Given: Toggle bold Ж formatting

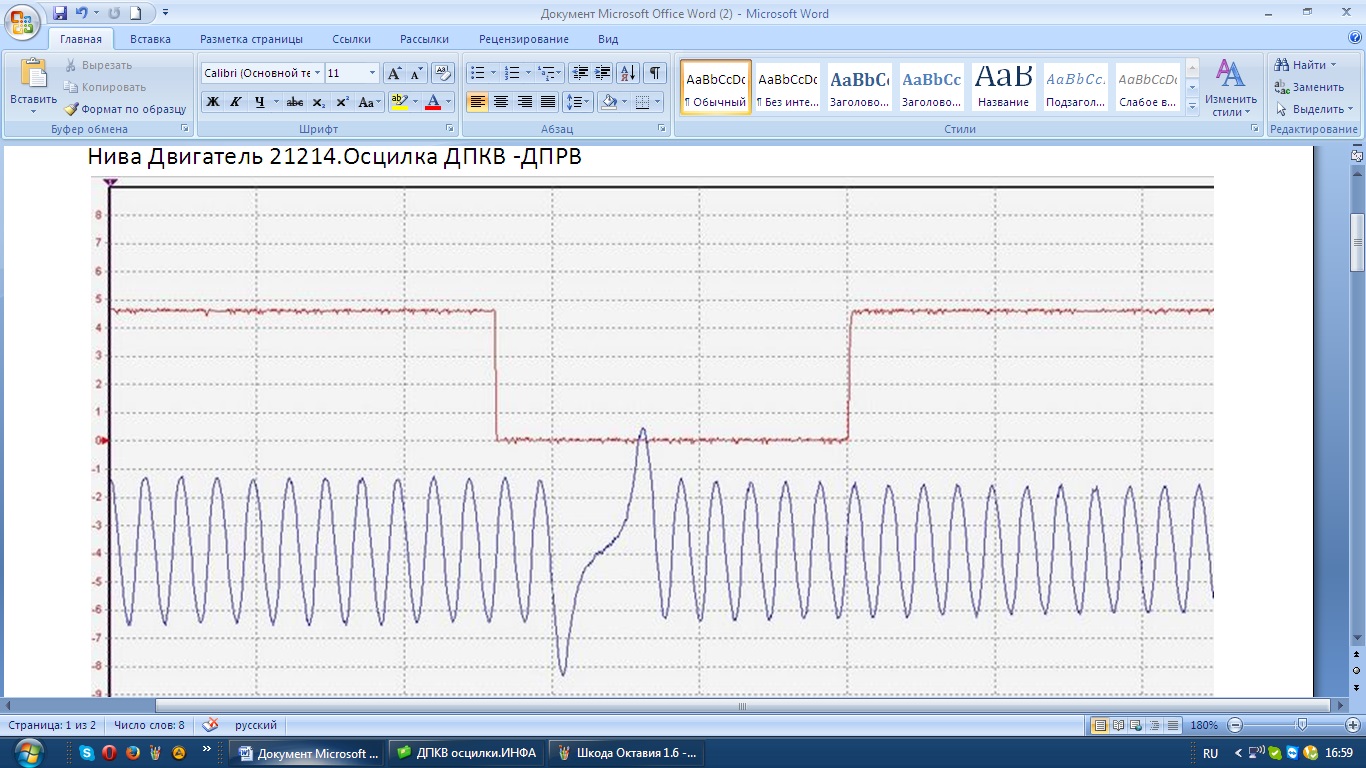Looking at the screenshot, I should click(x=213, y=102).
